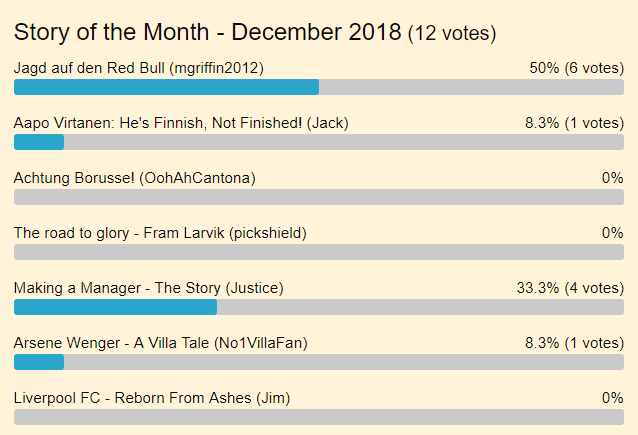Click the 33.3% (4 votes) result
Viewport: 638px width, 435px height.
pyautogui.click(x=570, y=288)
